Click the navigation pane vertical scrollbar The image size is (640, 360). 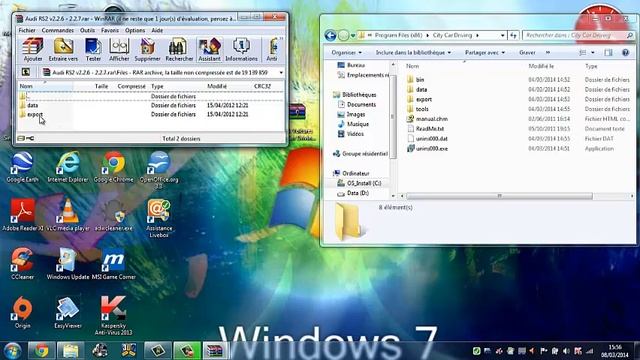pyautogui.click(x=393, y=116)
